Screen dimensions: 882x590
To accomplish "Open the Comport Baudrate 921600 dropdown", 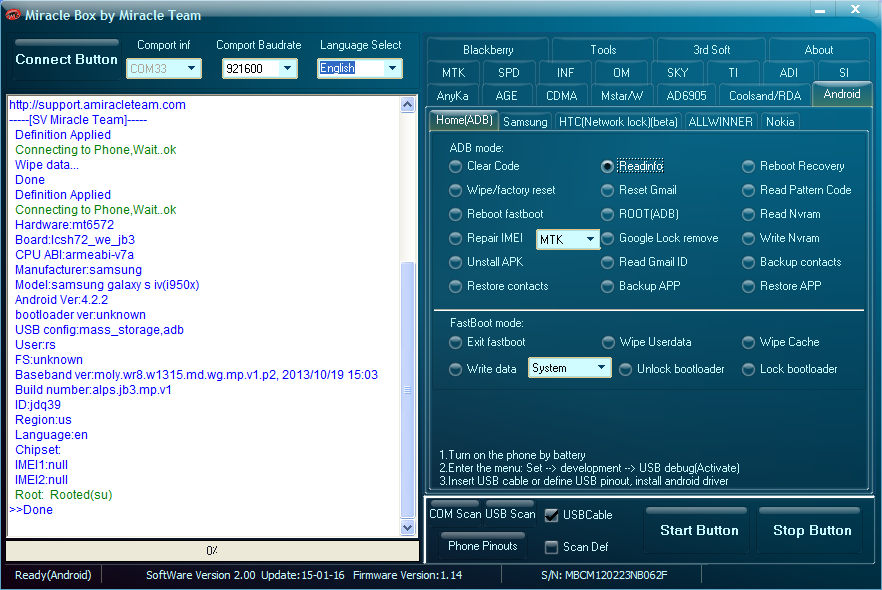I will click(x=259, y=69).
